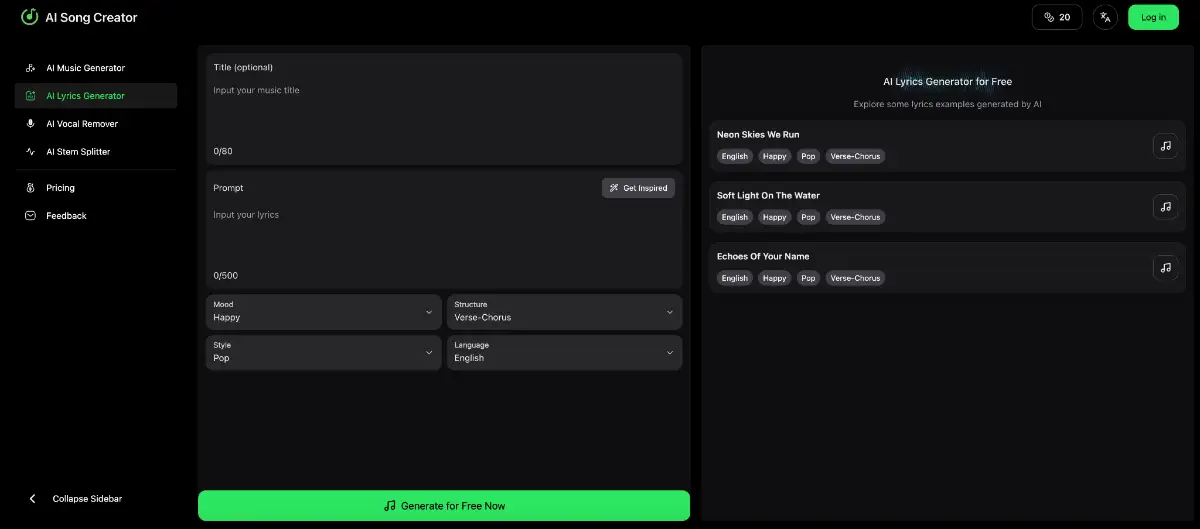The image size is (1200, 529).
Task: Click the credits counter showing 20
Action: pyautogui.click(x=1057, y=17)
